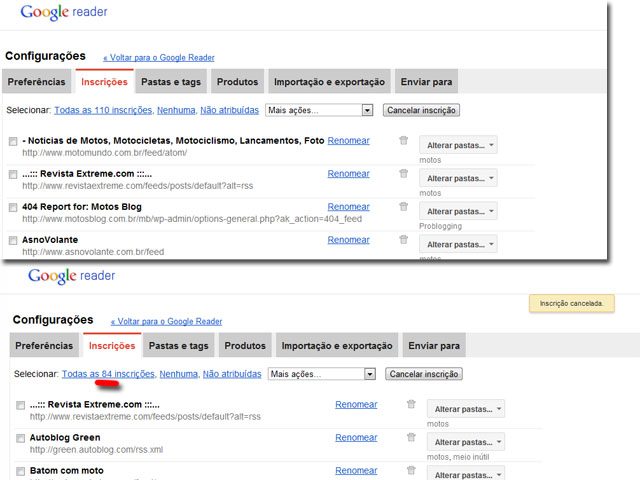
Task: Open Enviar para tab in 110-inscrições panel
Action: click(x=427, y=82)
